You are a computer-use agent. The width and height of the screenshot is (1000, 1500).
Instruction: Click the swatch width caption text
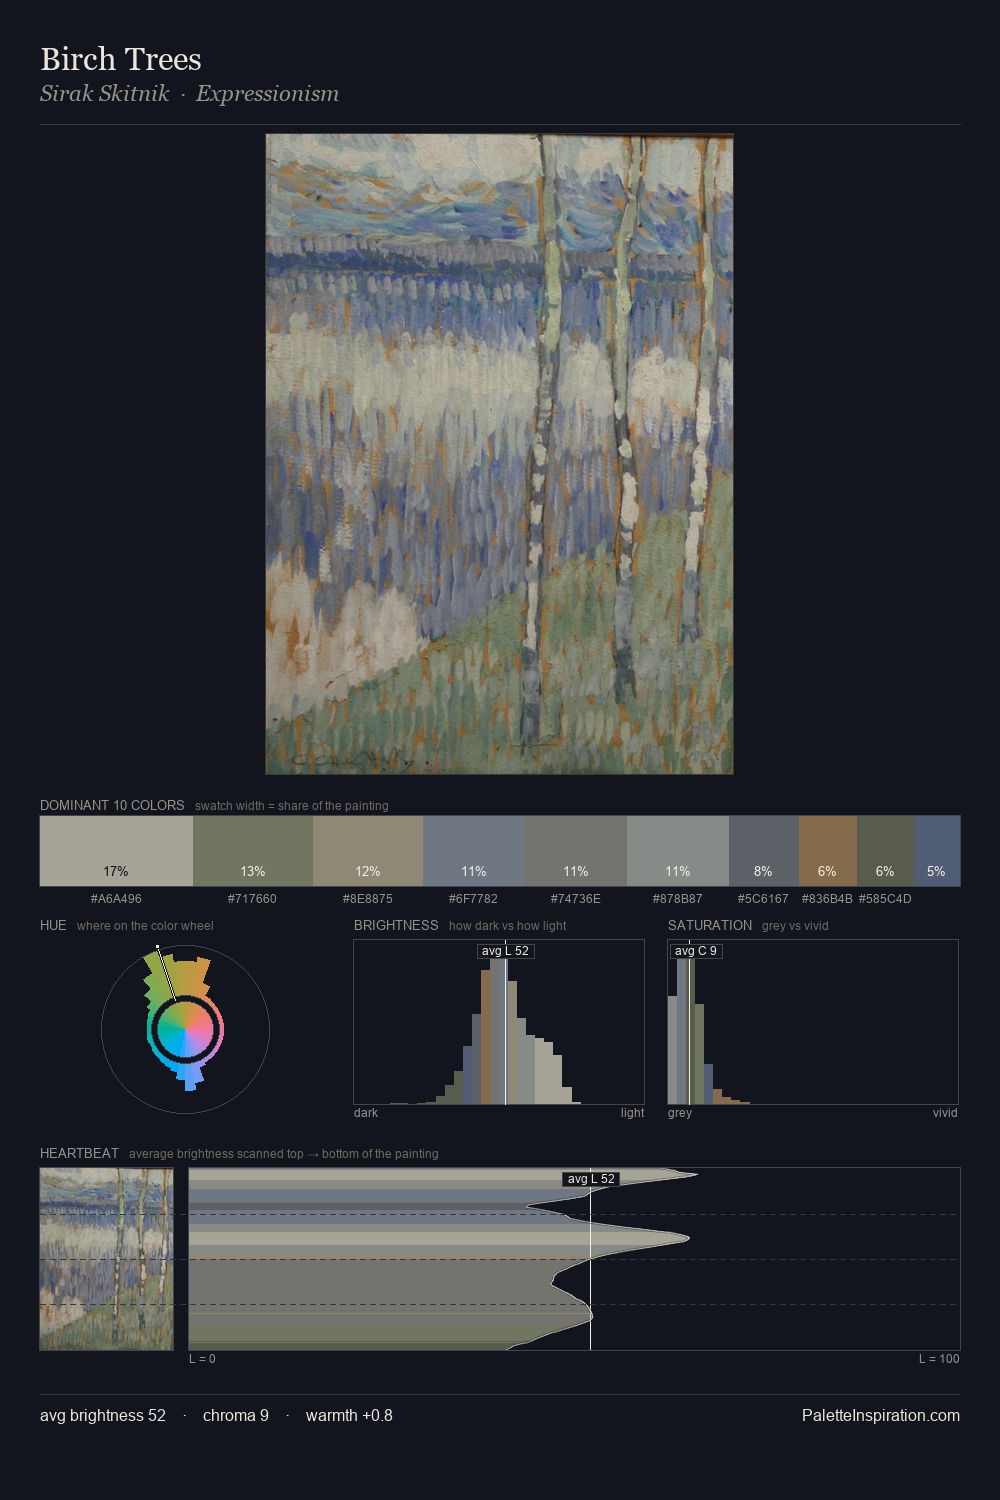292,806
